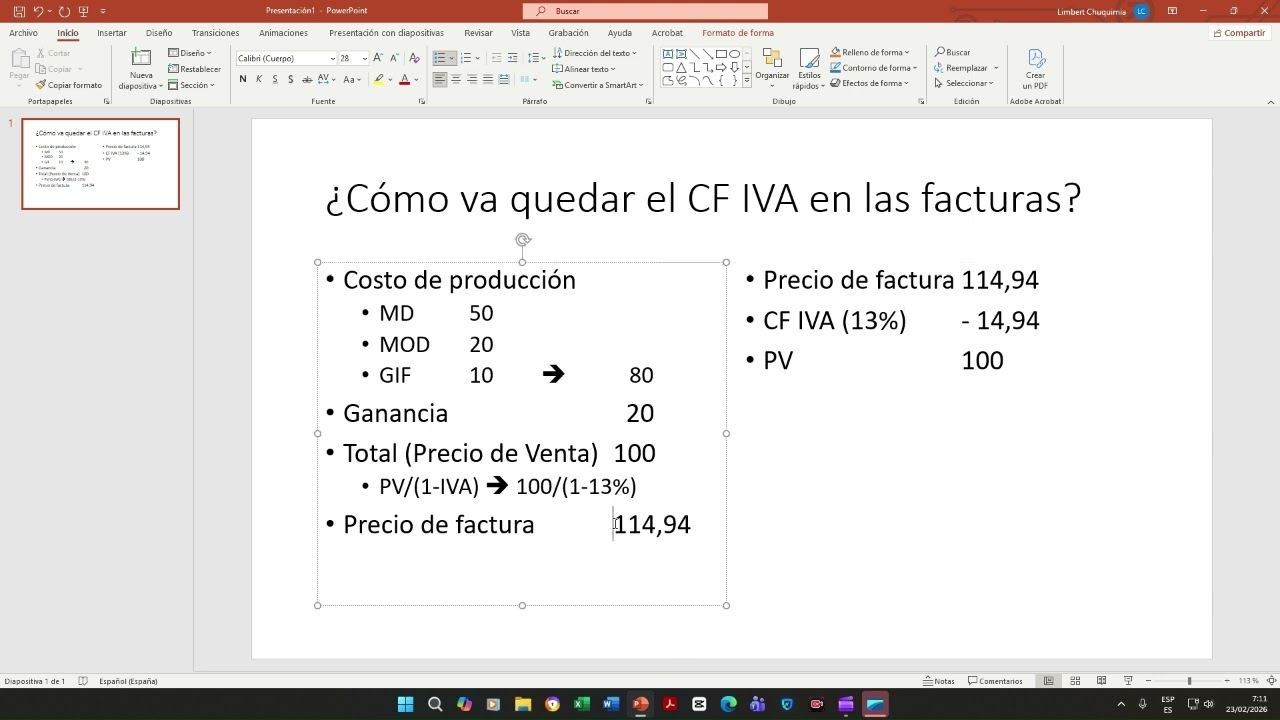The image size is (1280, 720).
Task: Toggle underline S formatting
Action: pyautogui.click(x=275, y=79)
